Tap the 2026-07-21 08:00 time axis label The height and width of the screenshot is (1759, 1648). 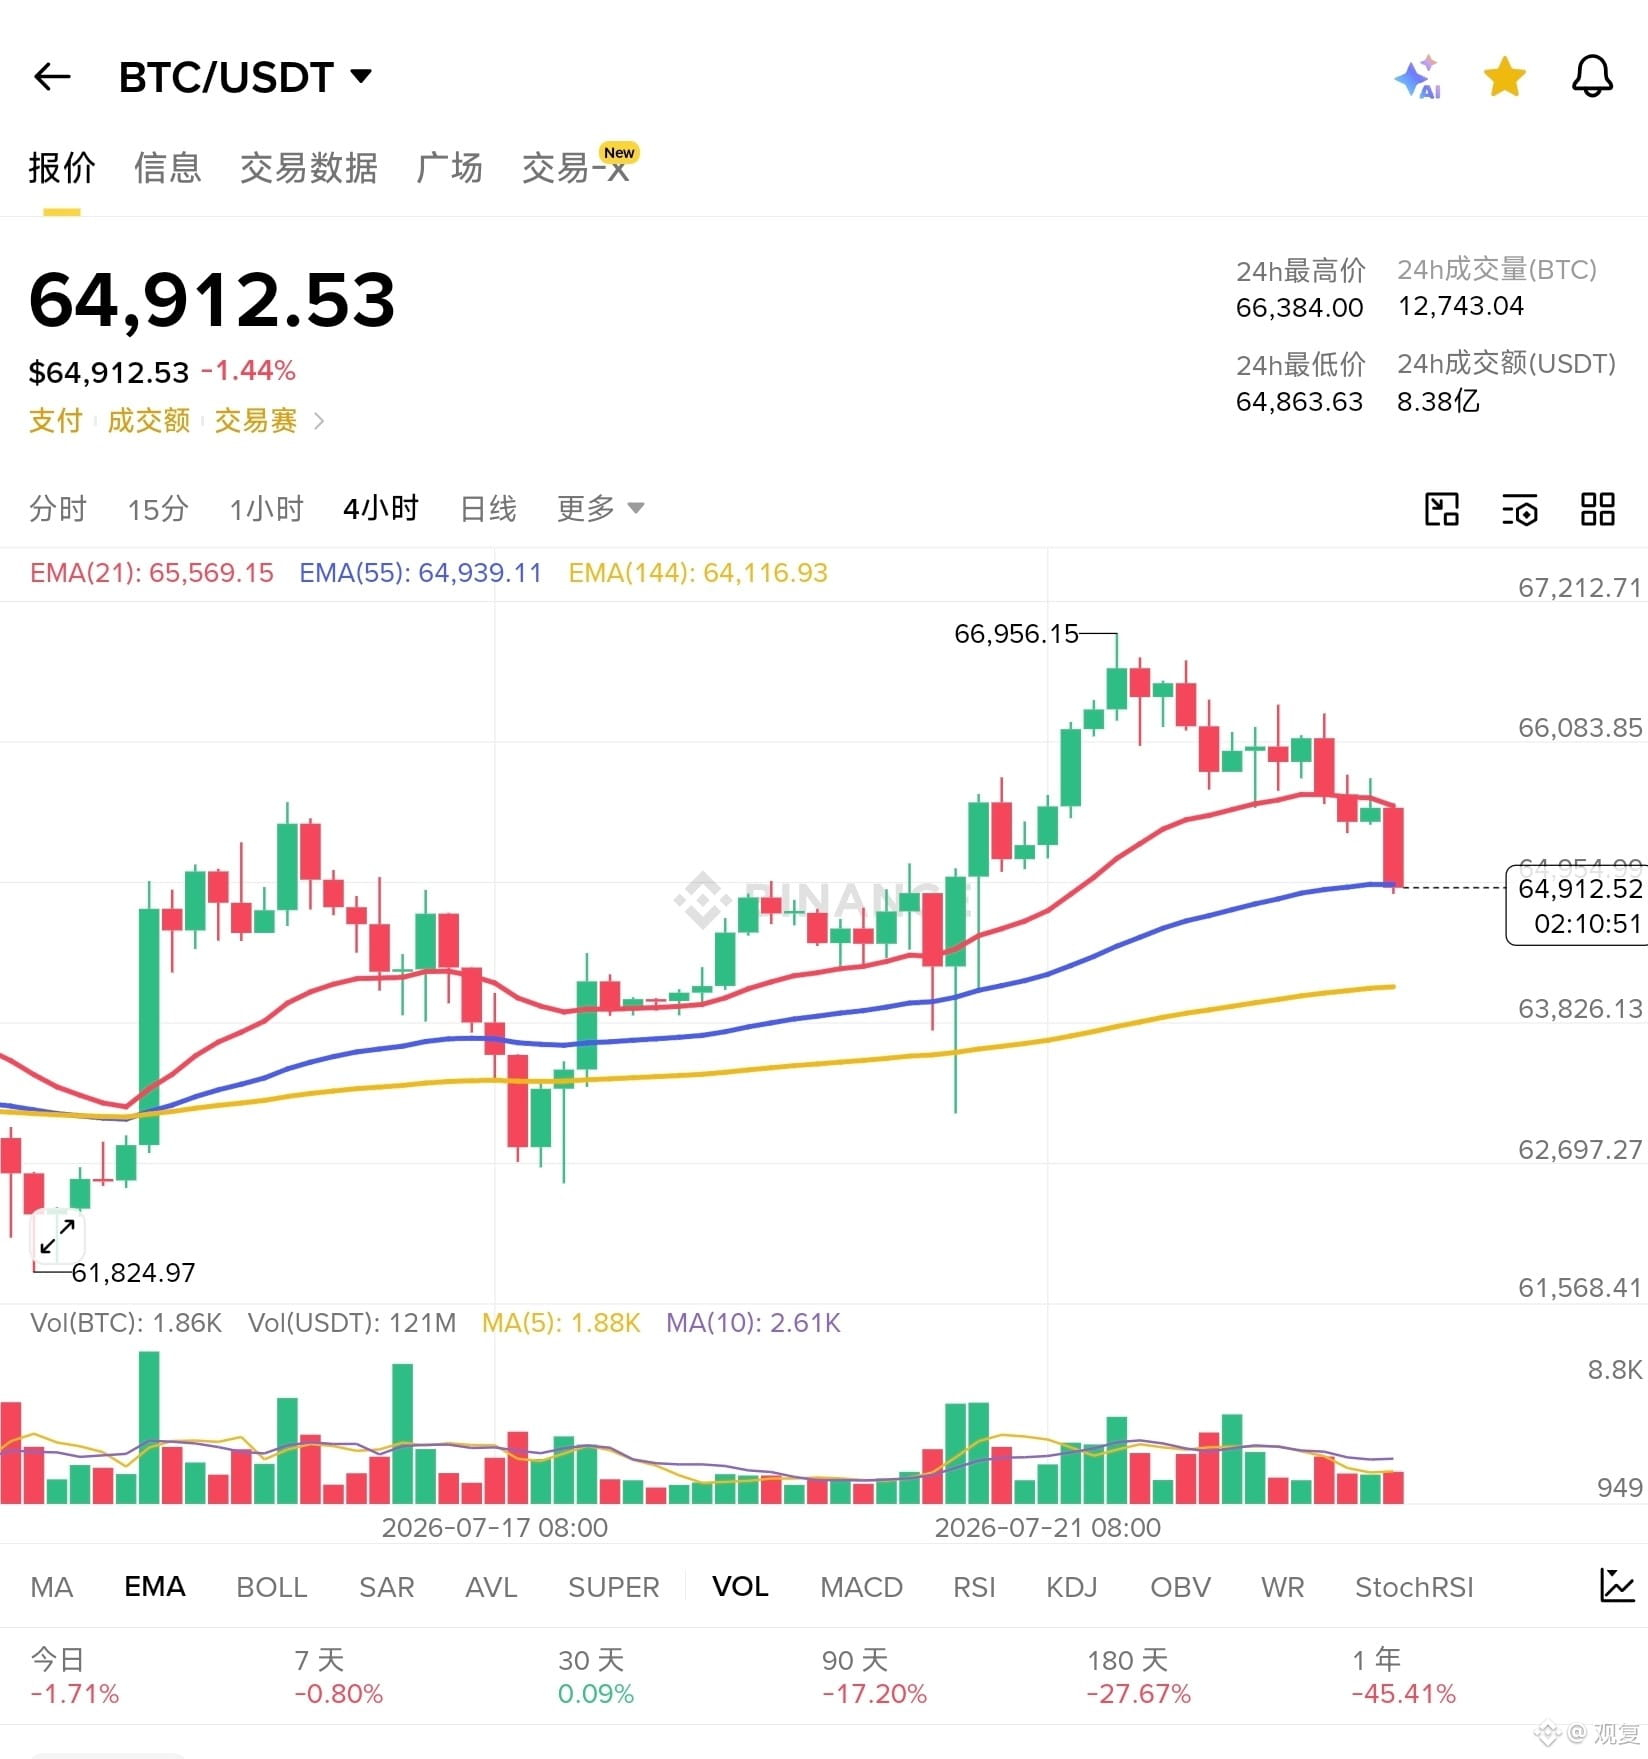click(1047, 1527)
